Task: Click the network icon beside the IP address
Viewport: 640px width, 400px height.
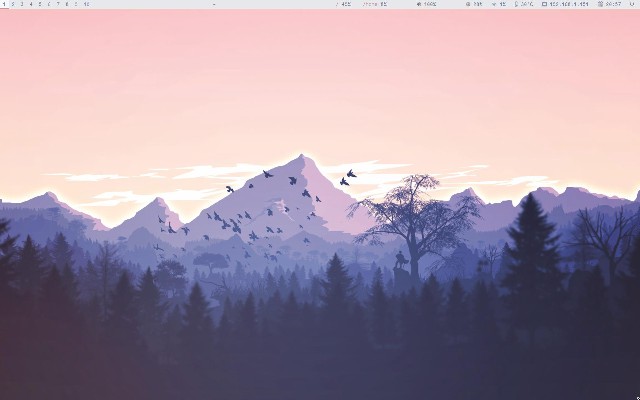Action: pyautogui.click(x=544, y=4)
